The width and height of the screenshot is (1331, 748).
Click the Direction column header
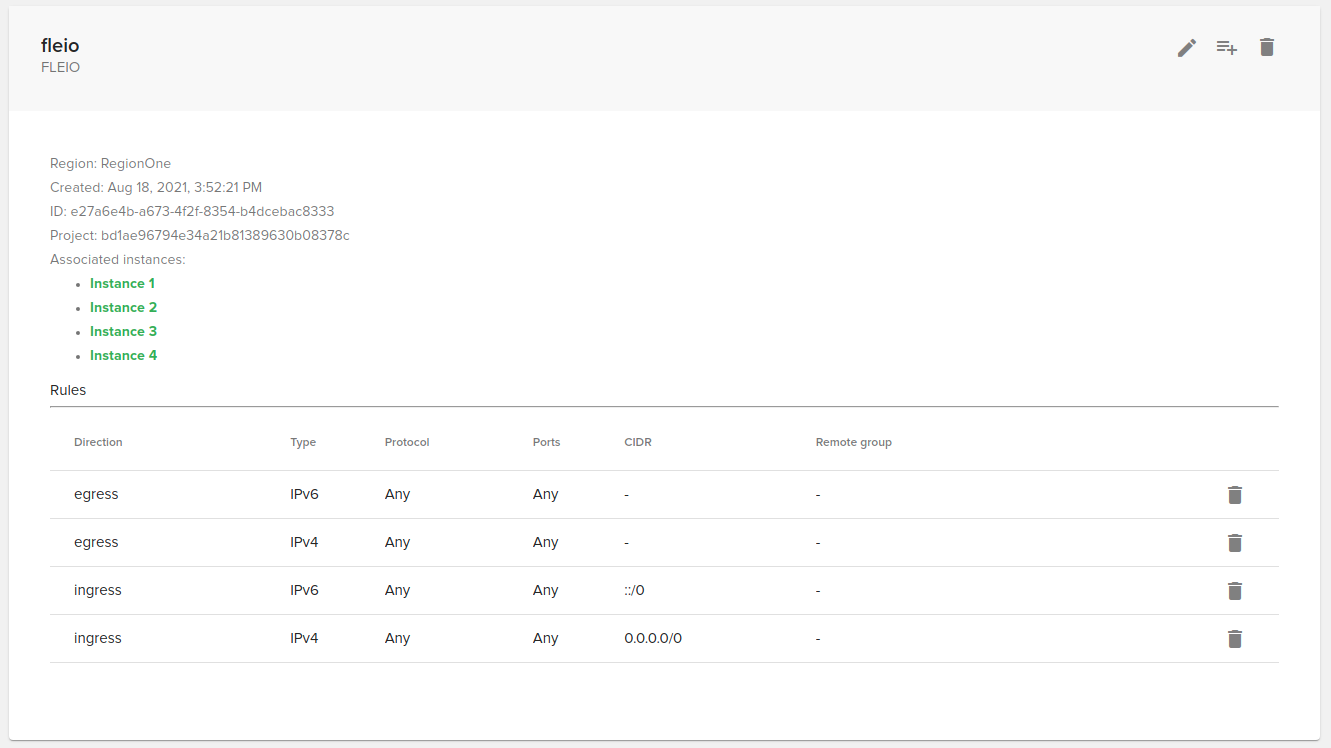click(97, 442)
